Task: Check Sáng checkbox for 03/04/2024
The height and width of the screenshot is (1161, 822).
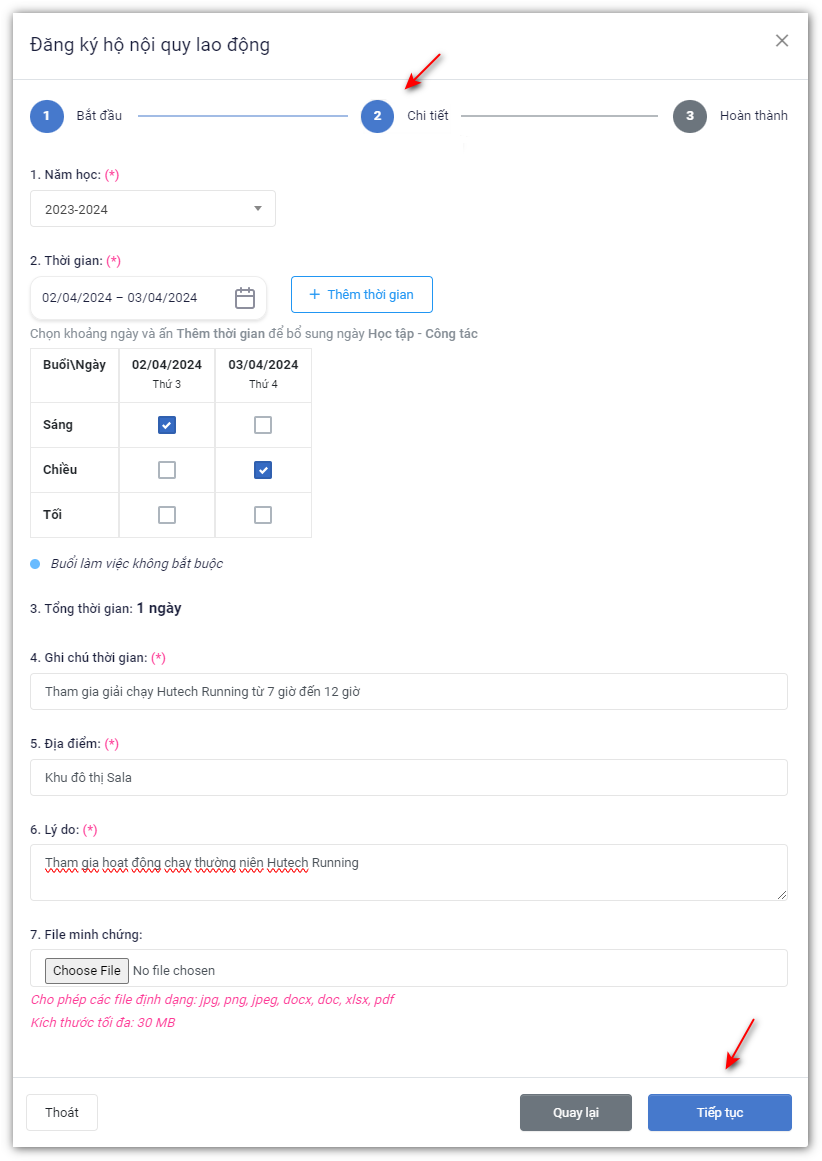Action: [x=263, y=425]
